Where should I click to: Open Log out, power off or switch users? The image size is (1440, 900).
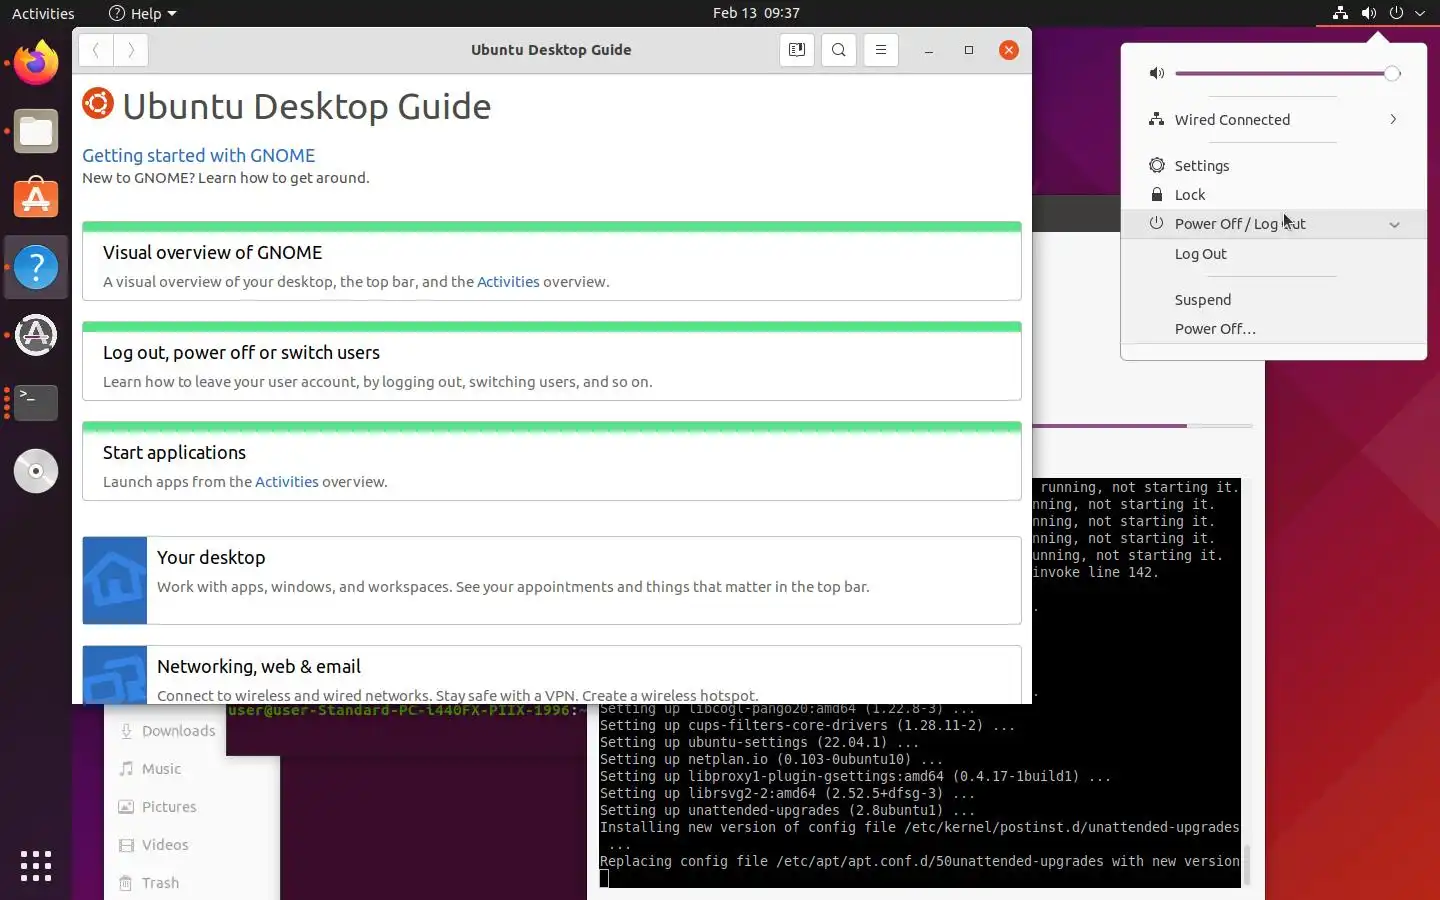(552, 361)
